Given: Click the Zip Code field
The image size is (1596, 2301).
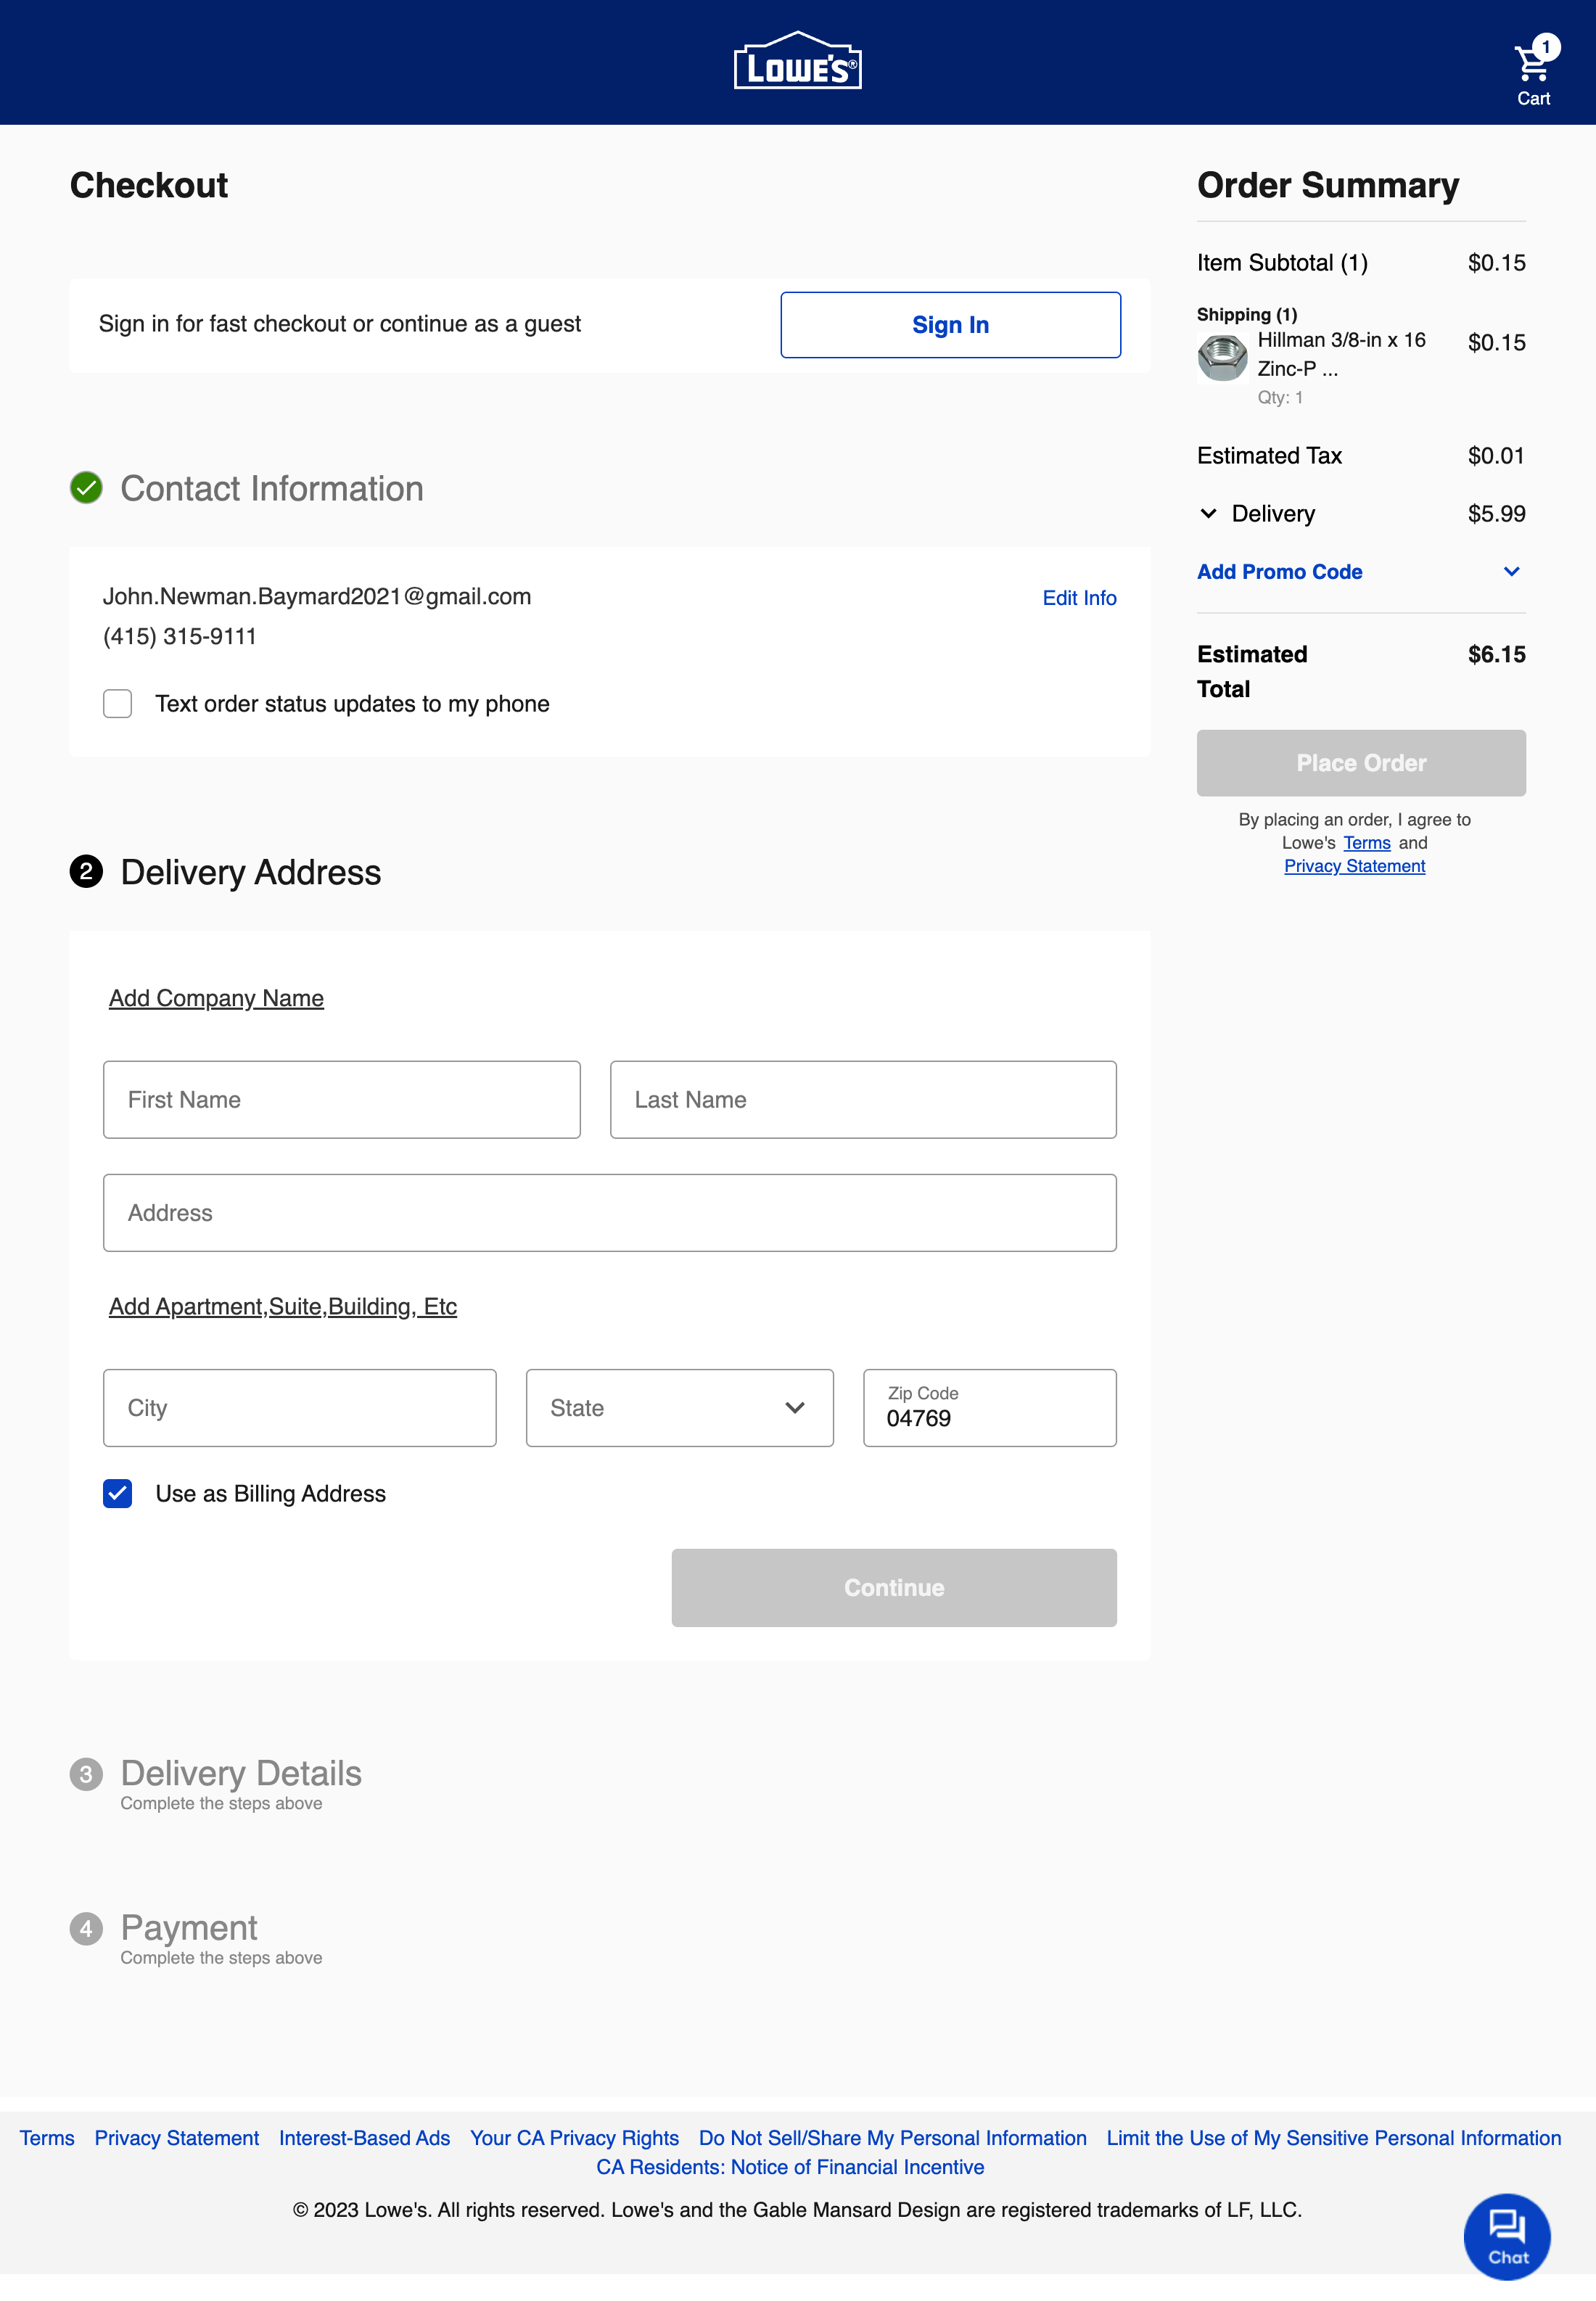Looking at the screenshot, I should pyautogui.click(x=989, y=1408).
